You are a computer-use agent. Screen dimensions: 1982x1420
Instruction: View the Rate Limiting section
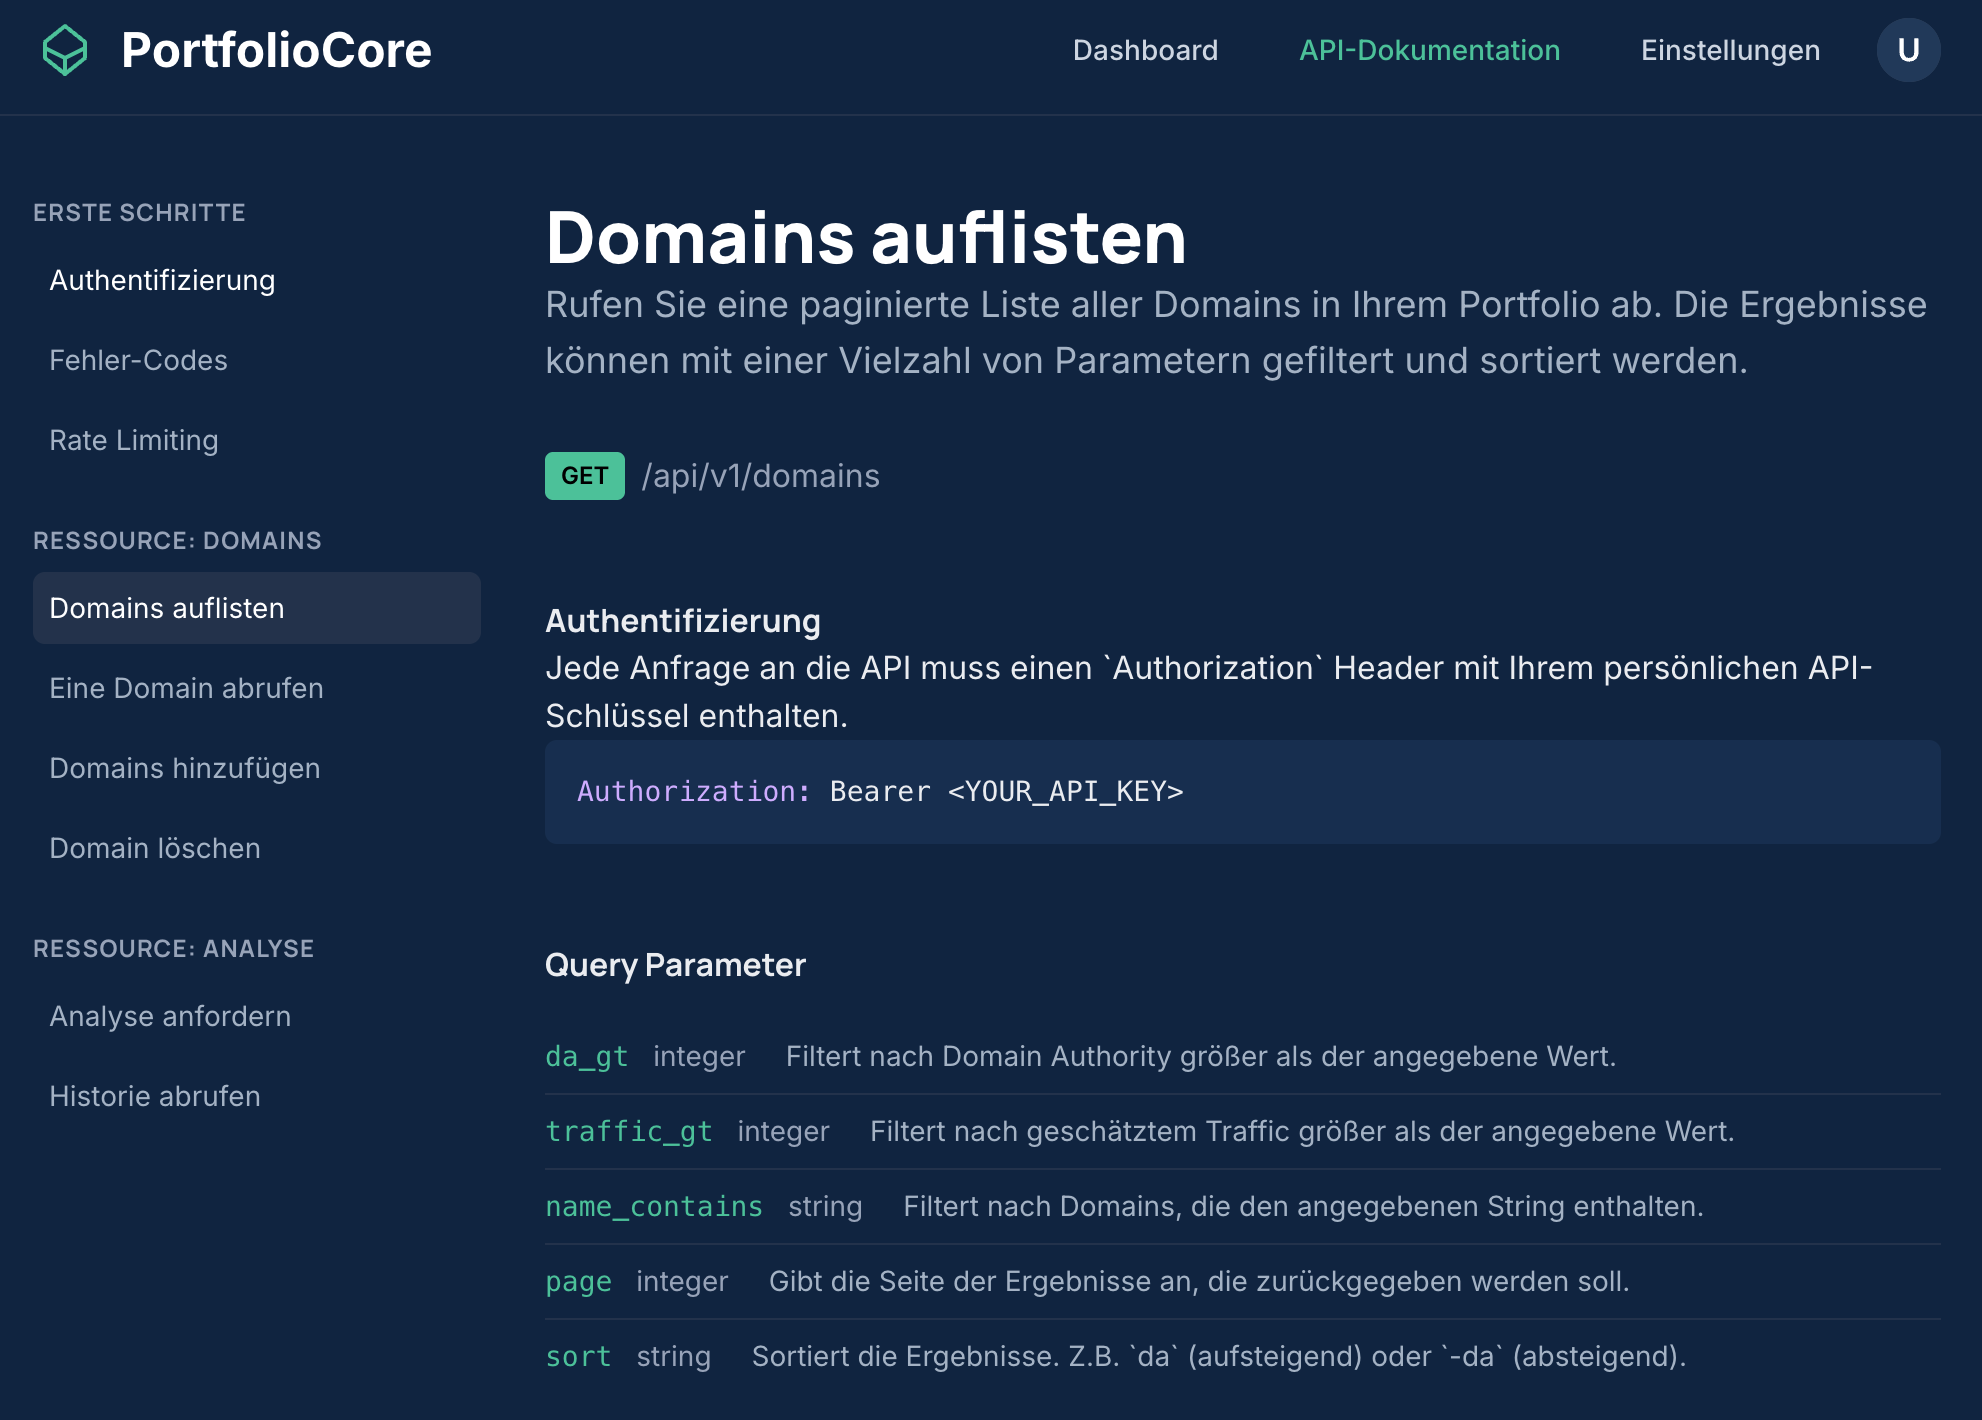coord(134,440)
